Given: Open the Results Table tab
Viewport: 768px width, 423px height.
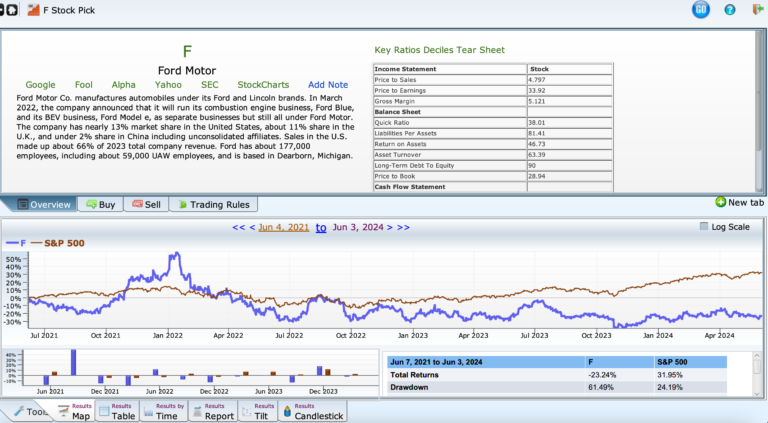Looking at the screenshot, I should [117, 411].
